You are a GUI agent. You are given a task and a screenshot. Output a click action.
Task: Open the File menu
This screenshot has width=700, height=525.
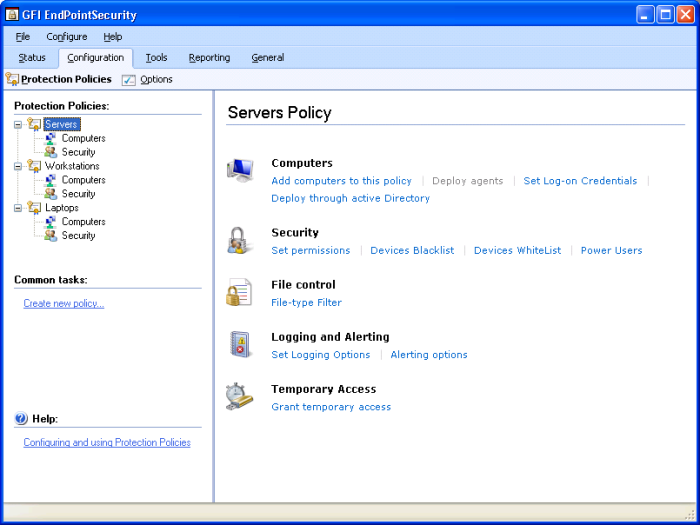[x=23, y=37]
